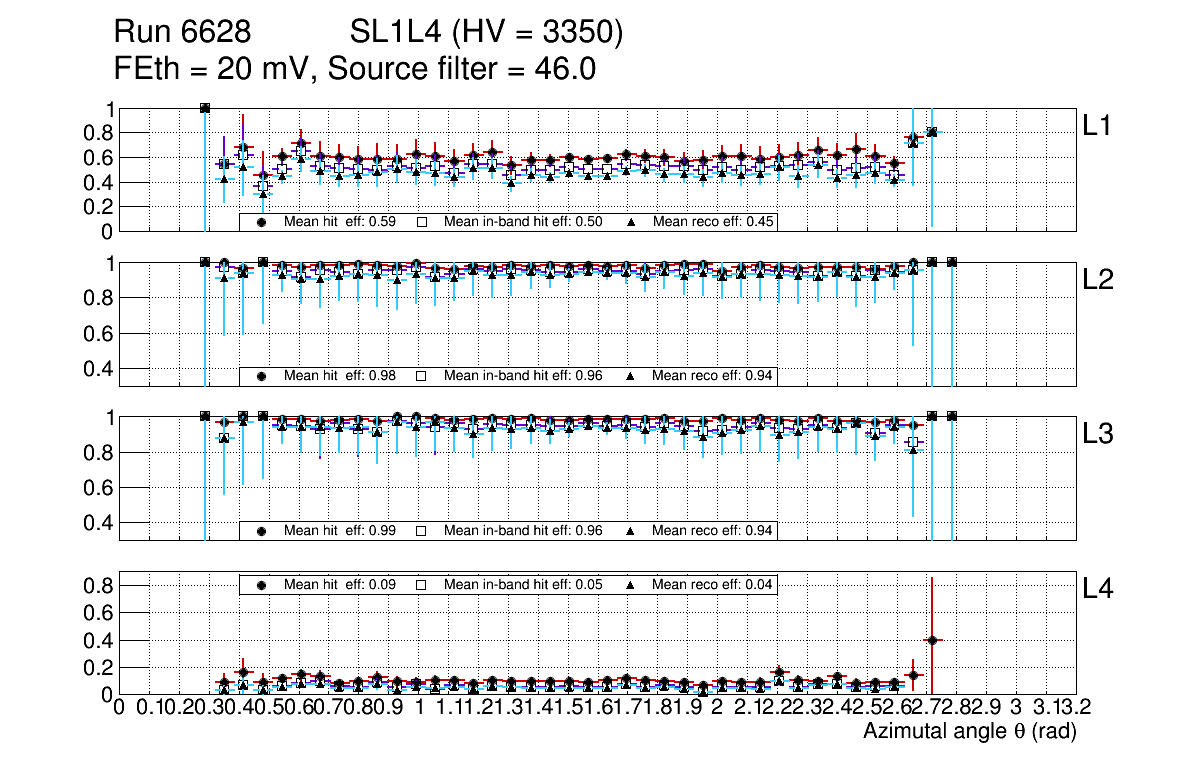The width and height of the screenshot is (1196, 772).
Task: Click the triangle marker in L1 legend
Action: 631,222
